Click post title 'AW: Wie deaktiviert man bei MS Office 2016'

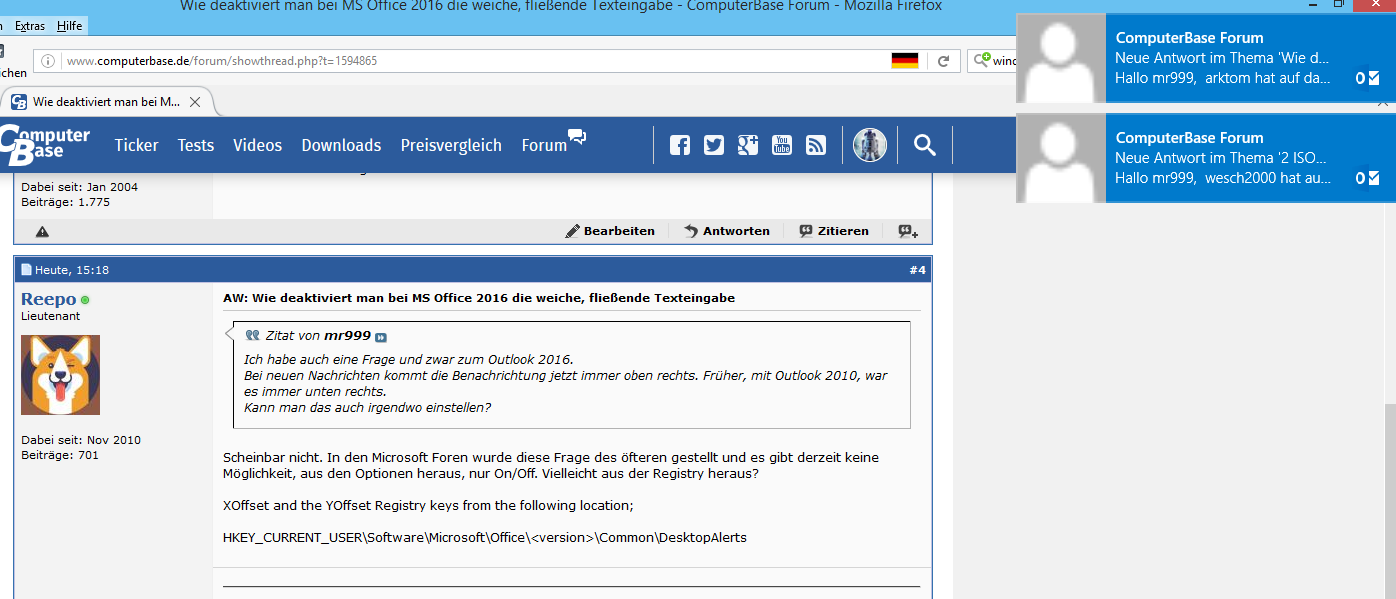(x=479, y=298)
